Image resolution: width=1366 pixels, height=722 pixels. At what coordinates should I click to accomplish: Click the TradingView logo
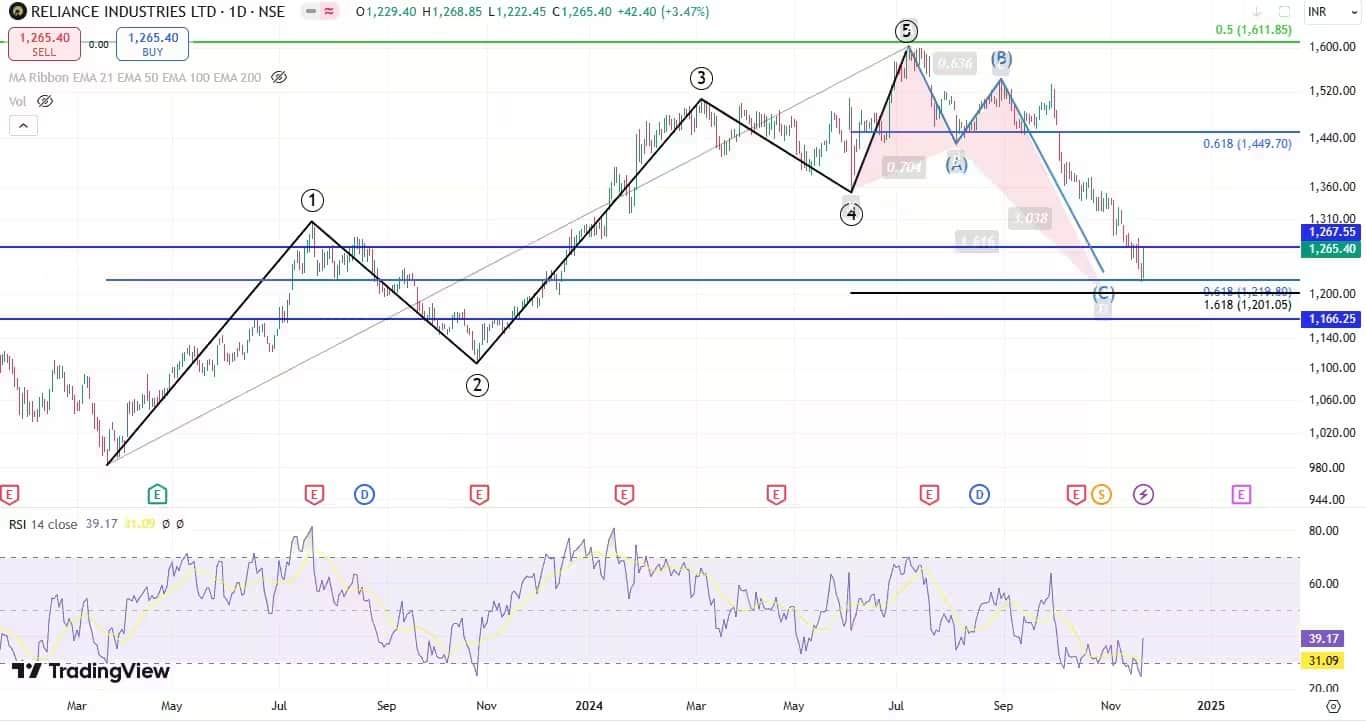point(90,671)
